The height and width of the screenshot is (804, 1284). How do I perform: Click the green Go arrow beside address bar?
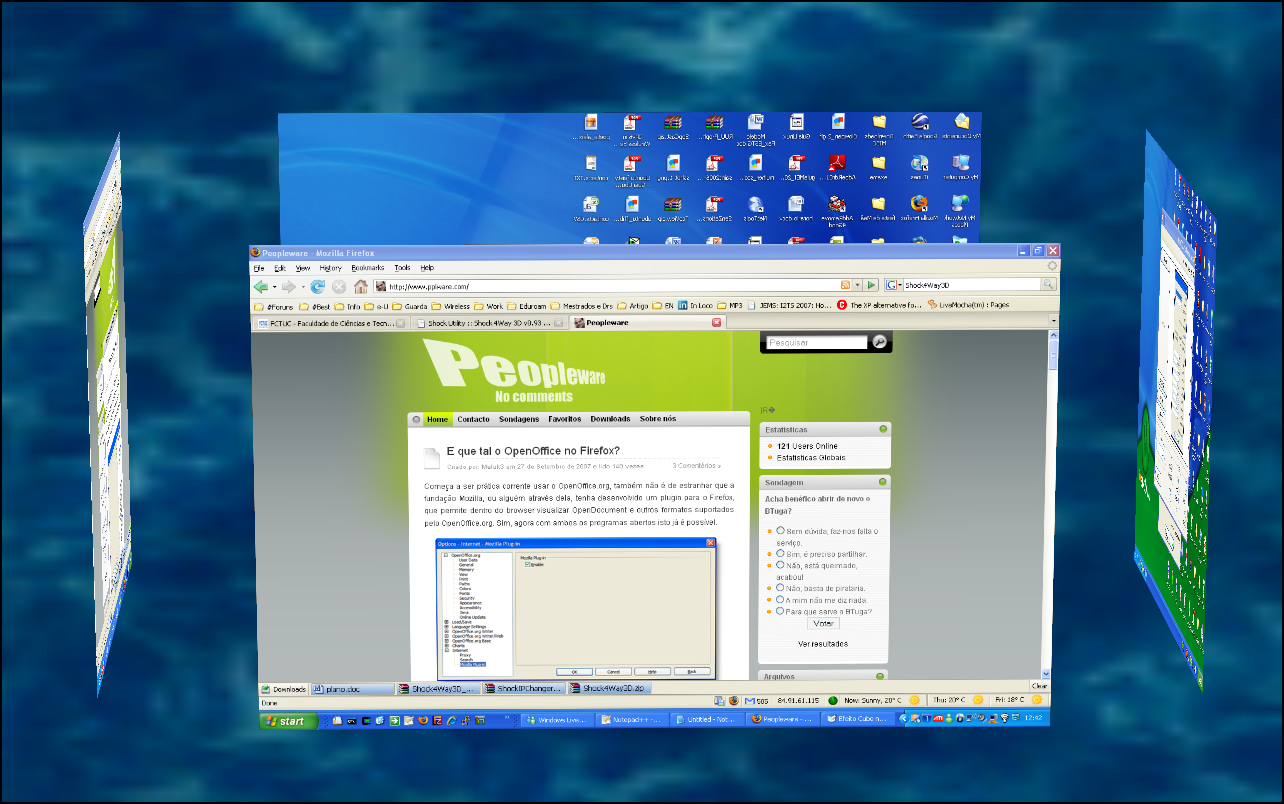point(872,286)
